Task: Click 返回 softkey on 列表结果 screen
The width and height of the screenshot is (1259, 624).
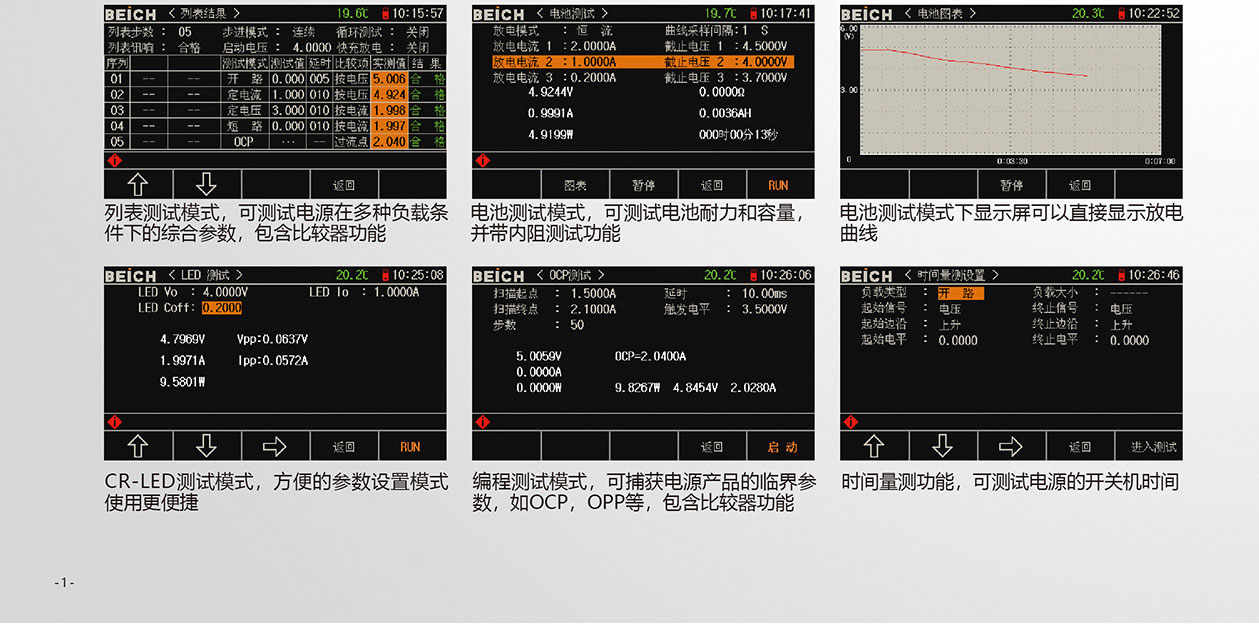Action: [343, 185]
